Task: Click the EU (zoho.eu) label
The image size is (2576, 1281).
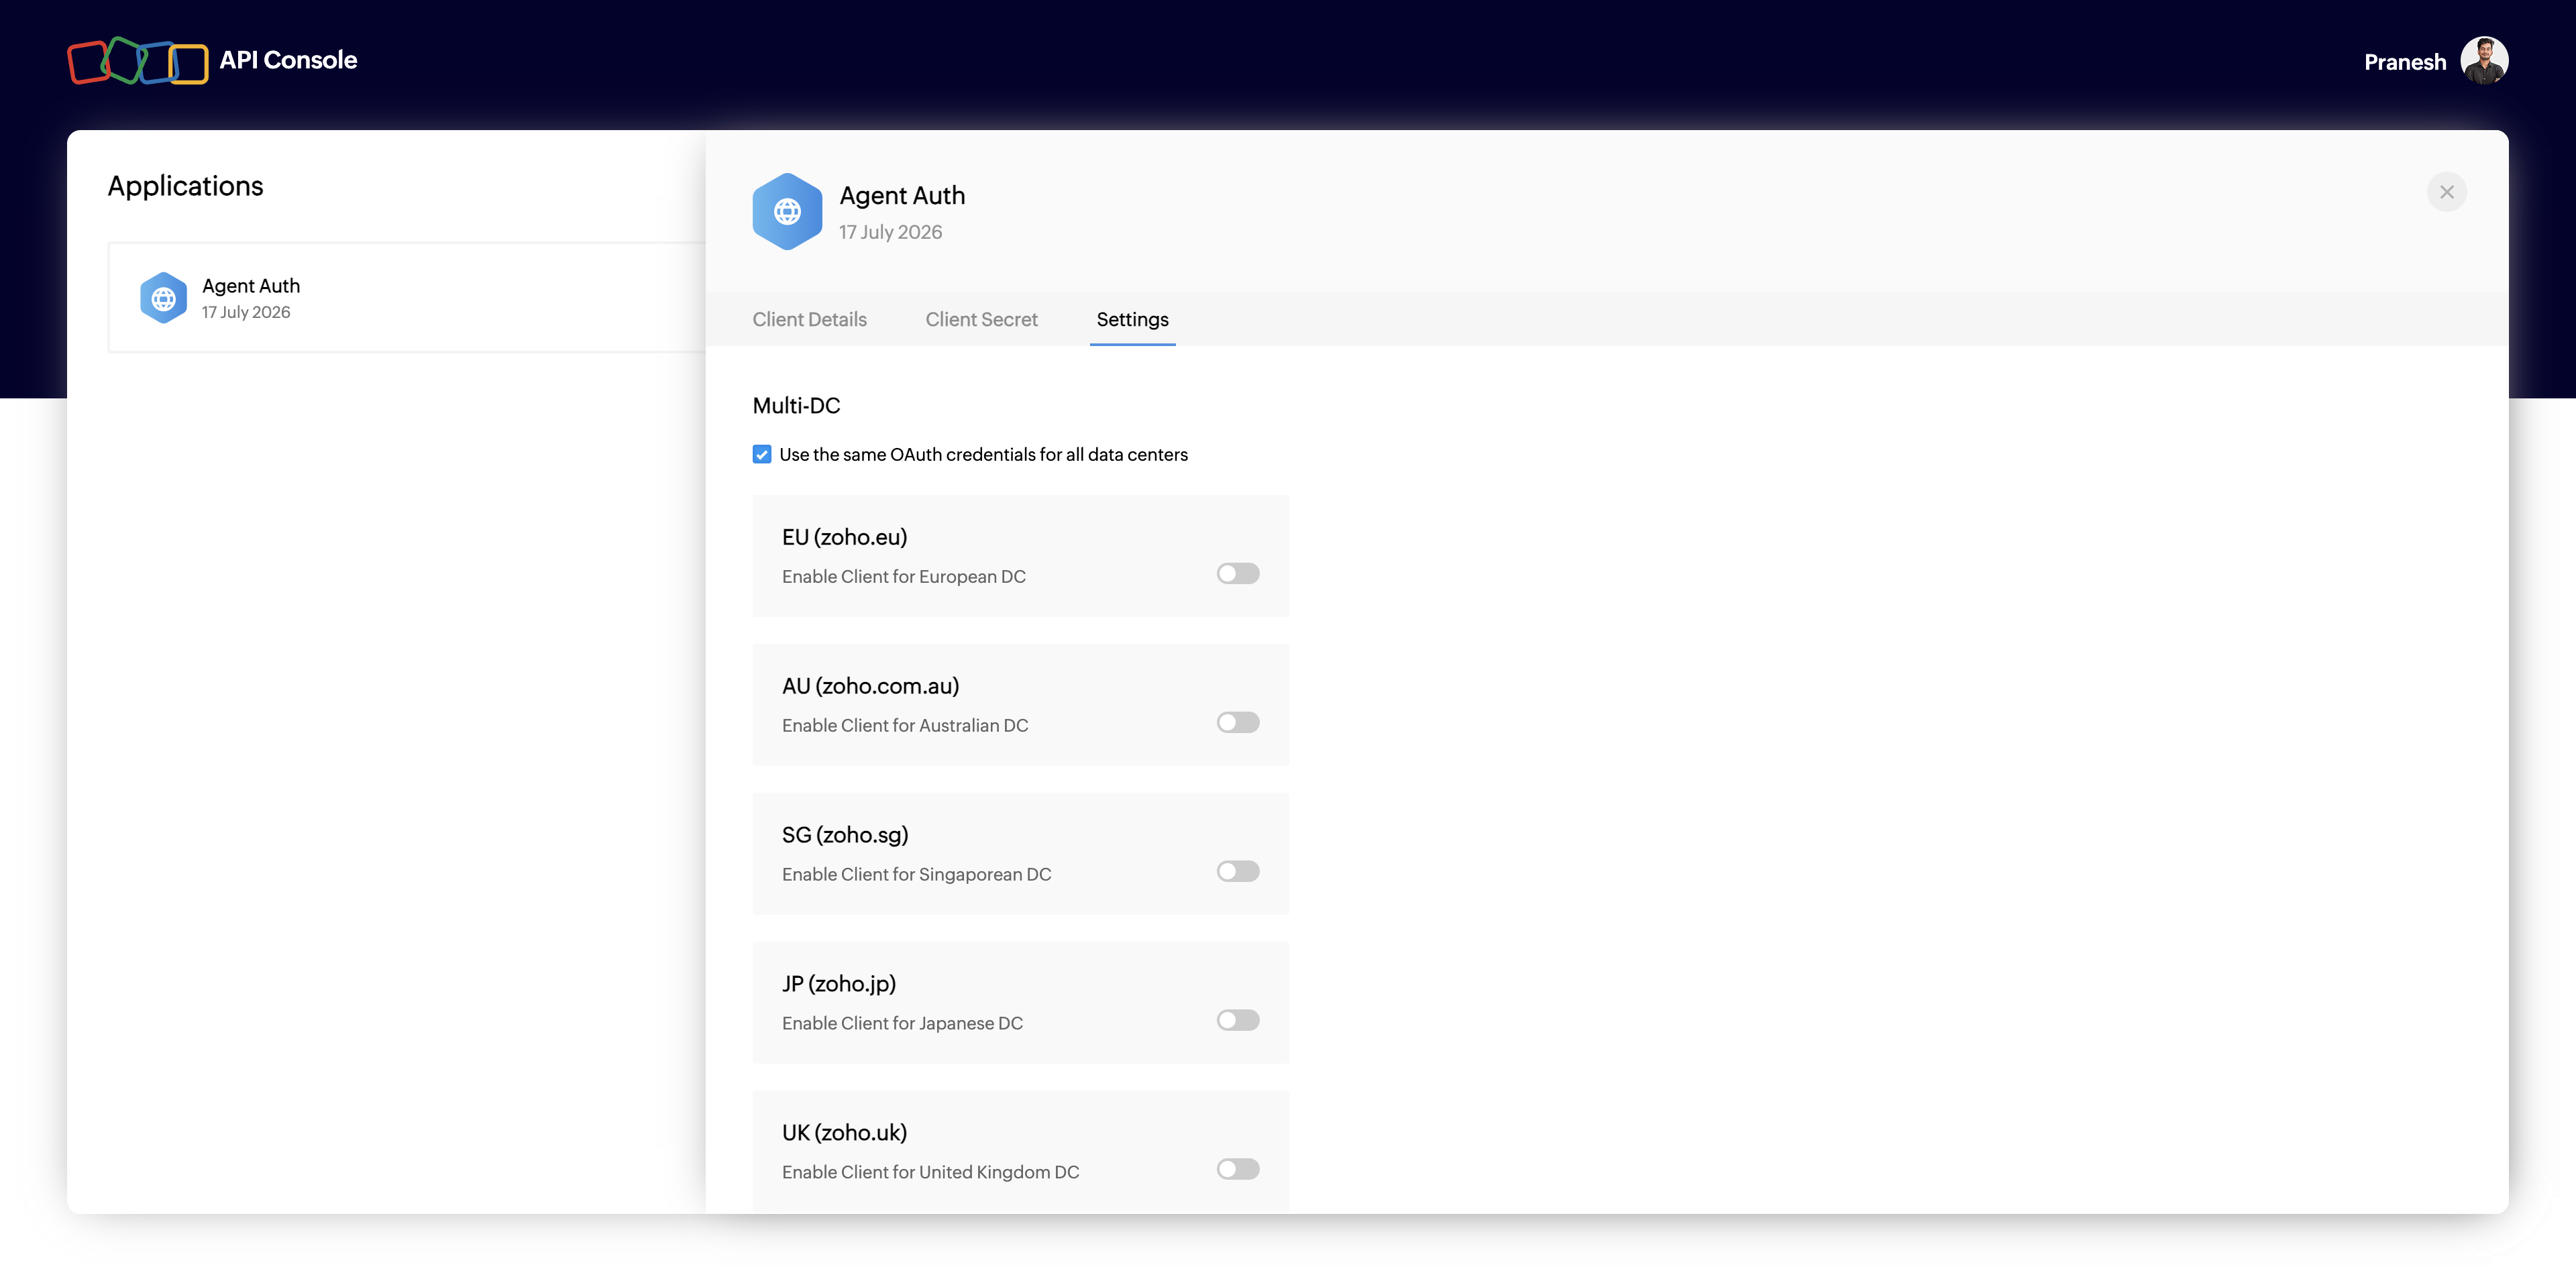Action: (844, 537)
